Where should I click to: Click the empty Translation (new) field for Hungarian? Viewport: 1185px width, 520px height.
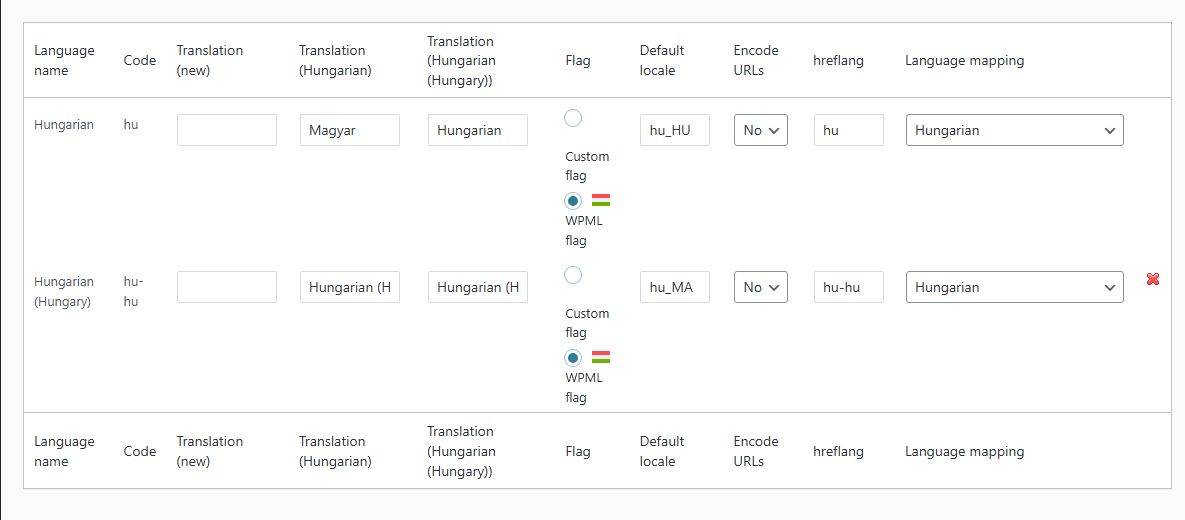pos(227,130)
